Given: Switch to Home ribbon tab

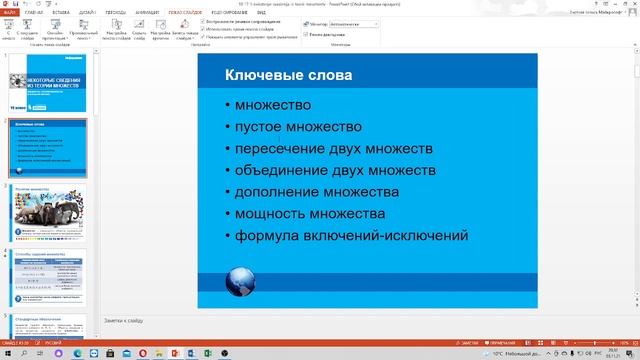Looking at the screenshot, I should coord(34,12).
